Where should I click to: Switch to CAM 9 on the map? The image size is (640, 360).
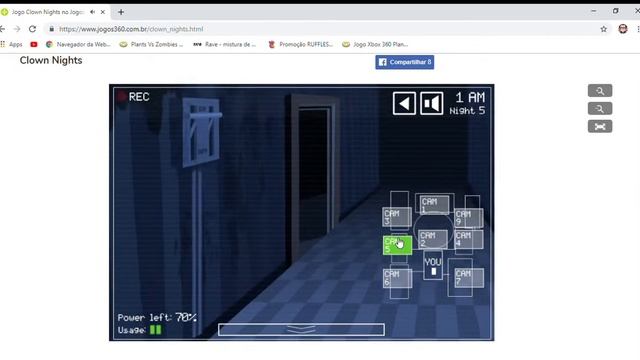pos(469,218)
